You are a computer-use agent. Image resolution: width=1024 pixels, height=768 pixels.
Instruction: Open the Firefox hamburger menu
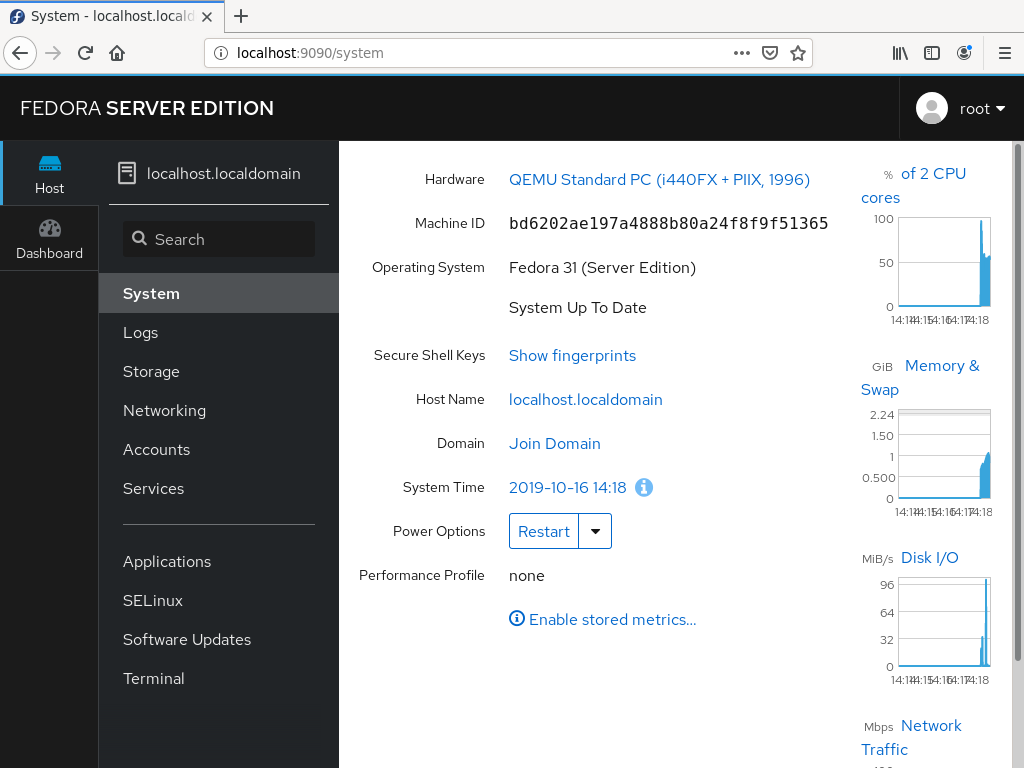[x=1005, y=53]
